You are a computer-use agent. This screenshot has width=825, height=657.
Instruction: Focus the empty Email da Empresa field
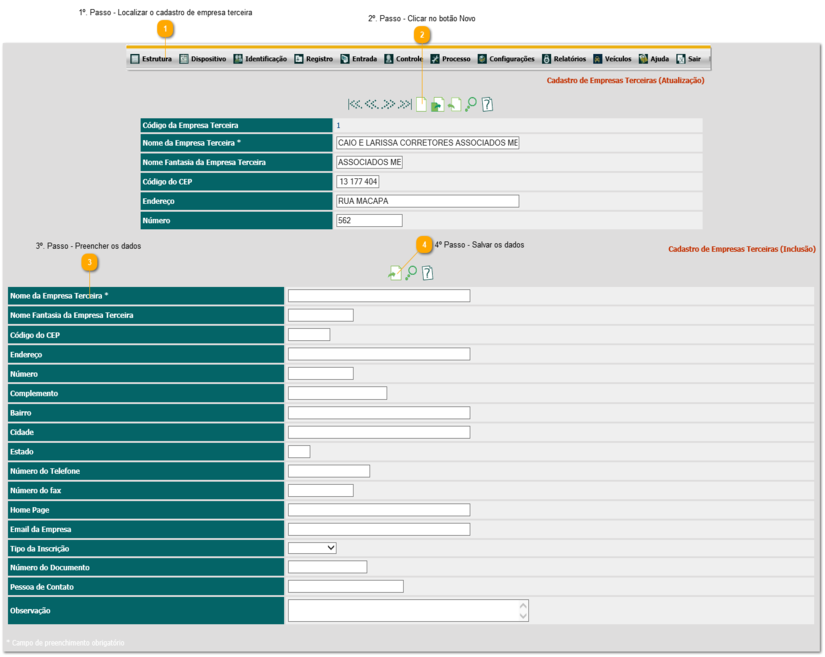click(x=378, y=529)
